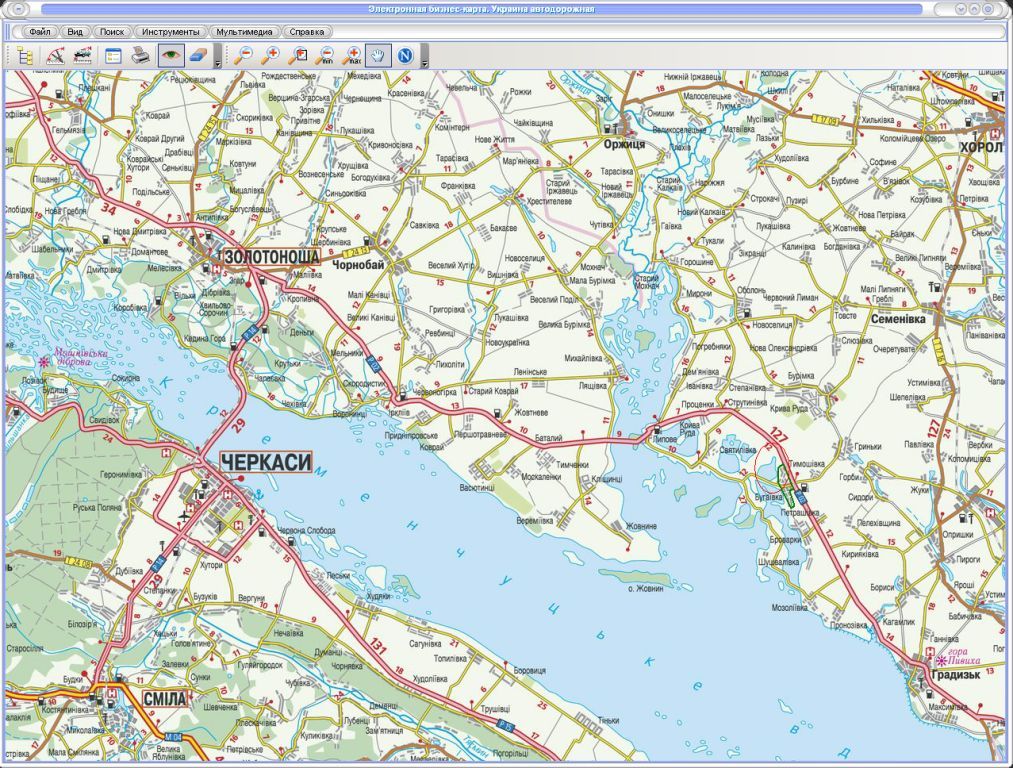Expand the second toolbar overflow arrow

tap(424, 56)
